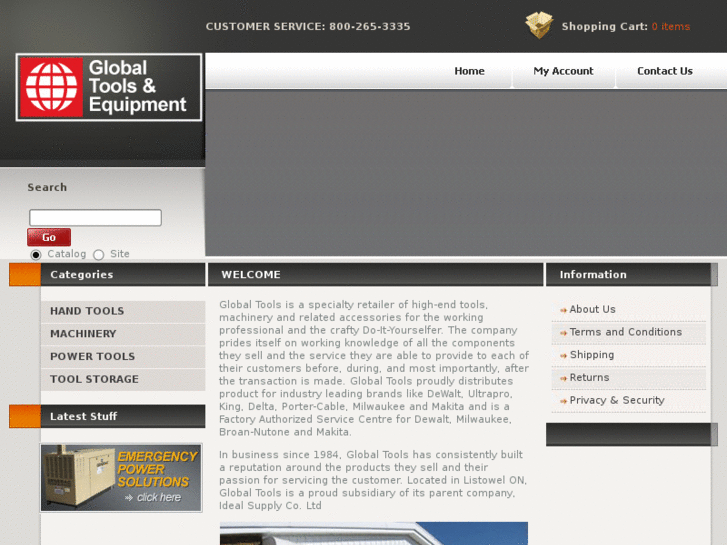The image size is (727, 545).
Task: Click the Emergency Power Solutions banner
Action: click(x=121, y=478)
